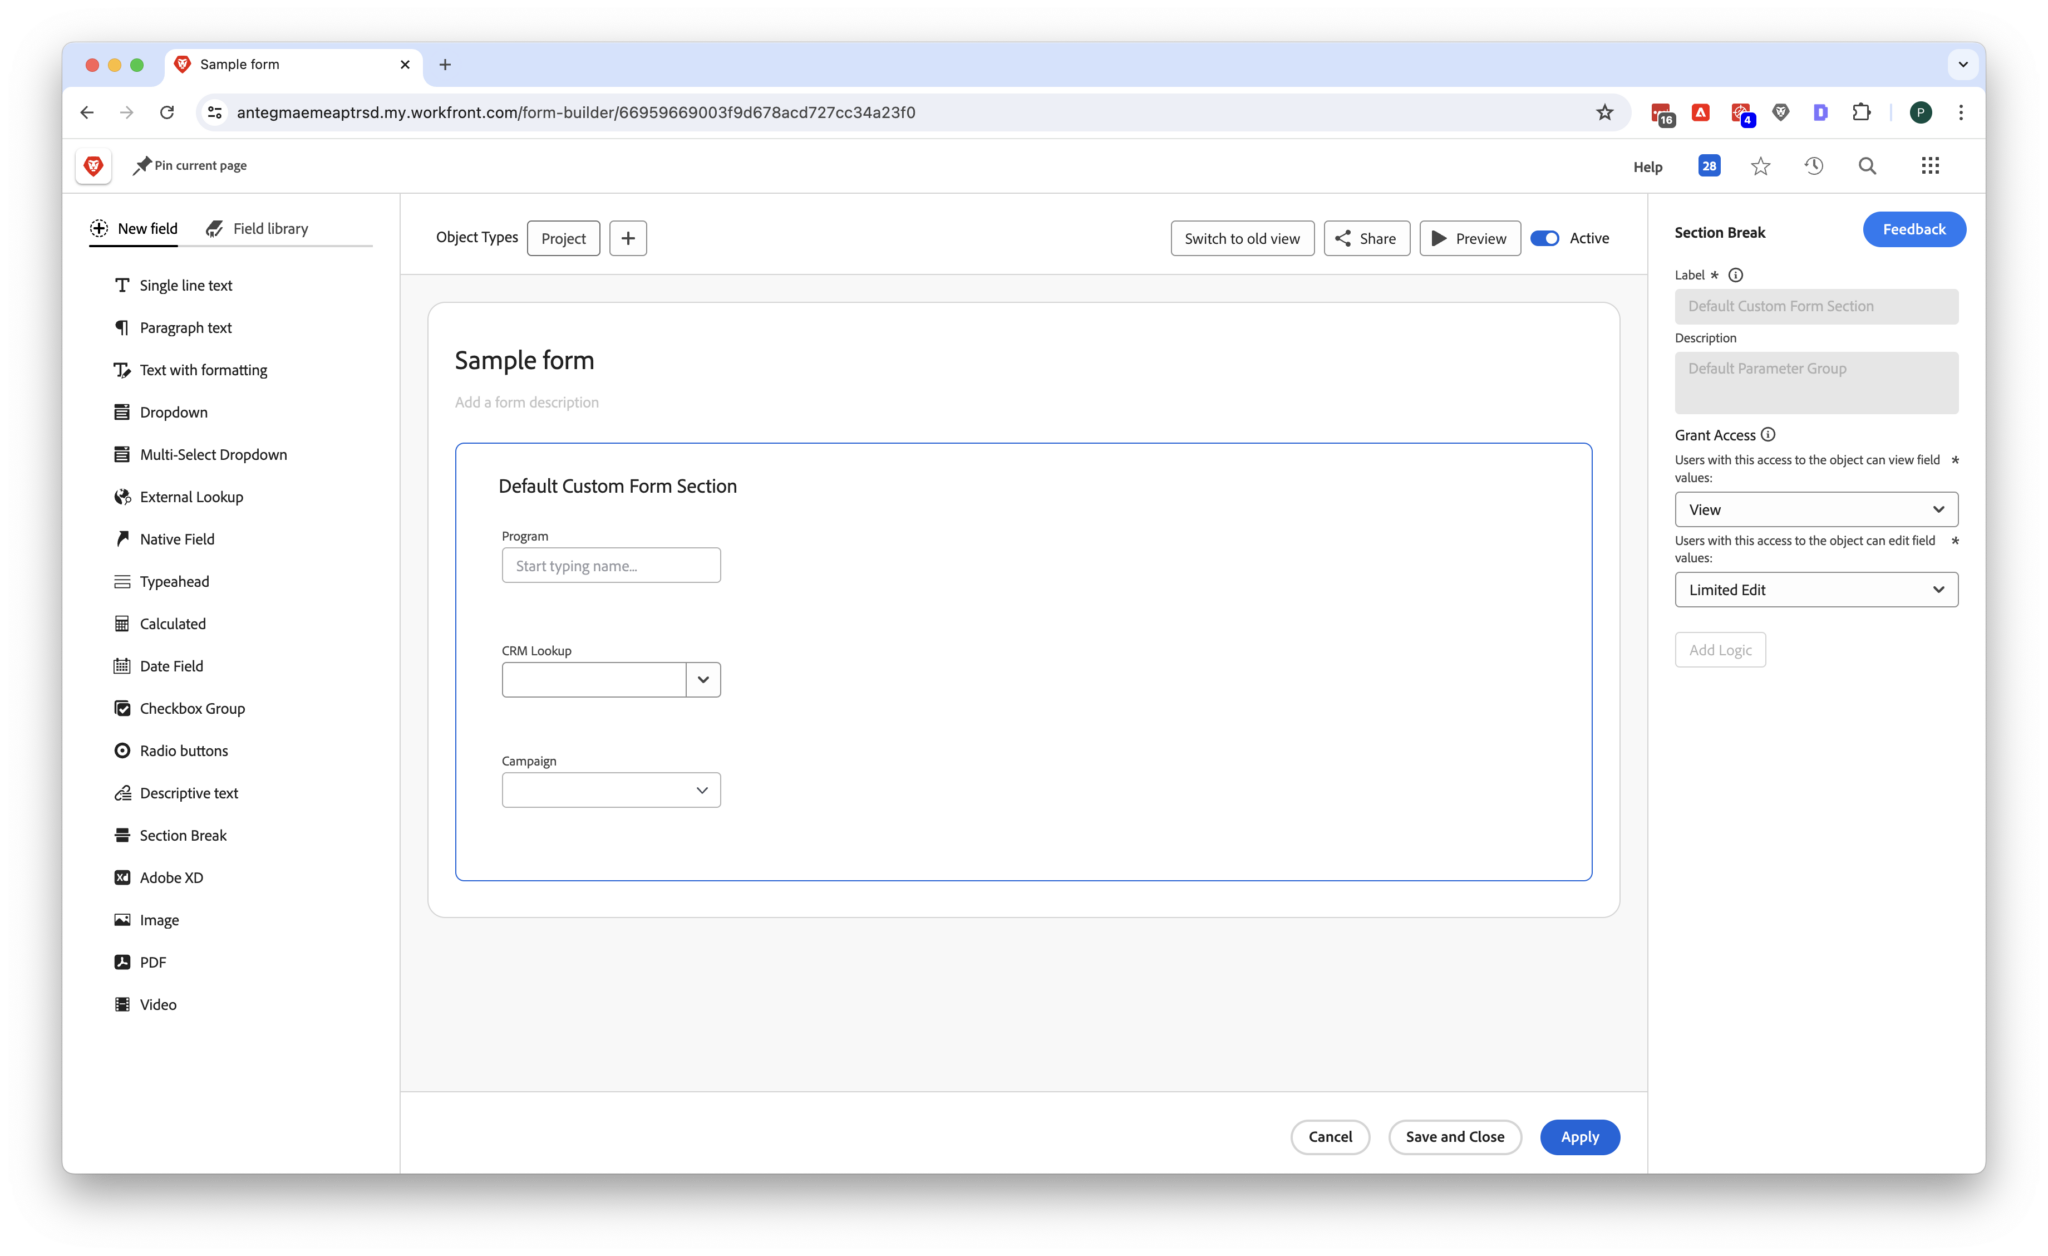Insert an Adobe XD field
Image resolution: width=2048 pixels, height=1256 pixels.
[x=171, y=877]
